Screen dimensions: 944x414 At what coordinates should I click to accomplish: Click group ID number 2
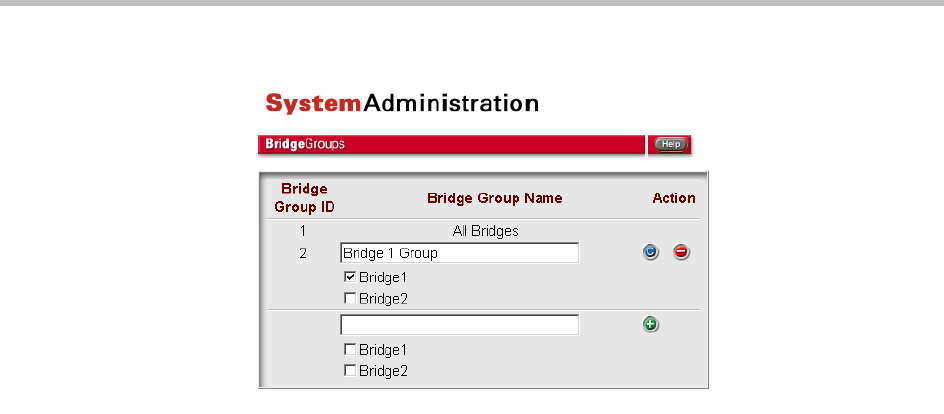[x=303, y=253]
